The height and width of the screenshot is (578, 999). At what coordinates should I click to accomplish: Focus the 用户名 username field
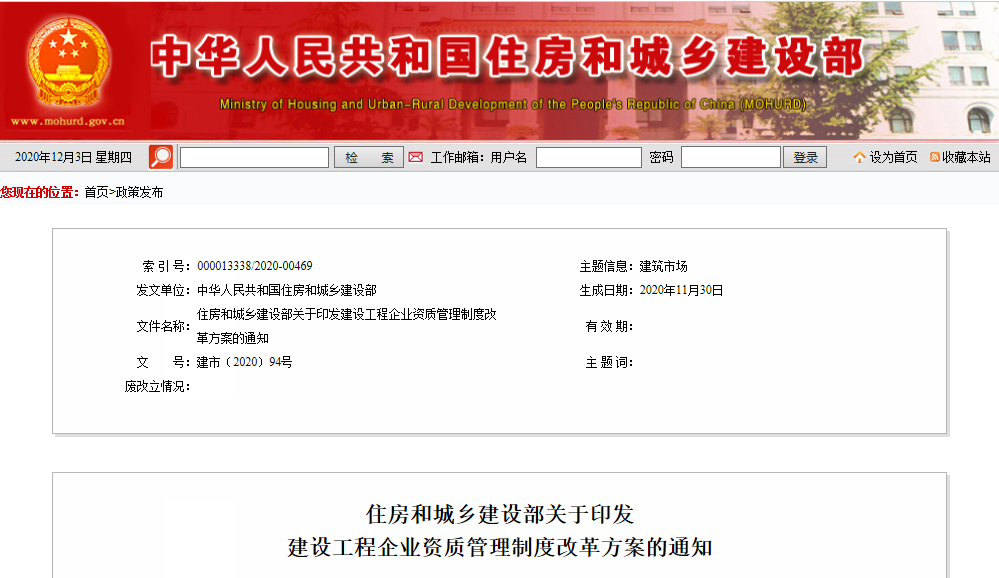(x=589, y=157)
